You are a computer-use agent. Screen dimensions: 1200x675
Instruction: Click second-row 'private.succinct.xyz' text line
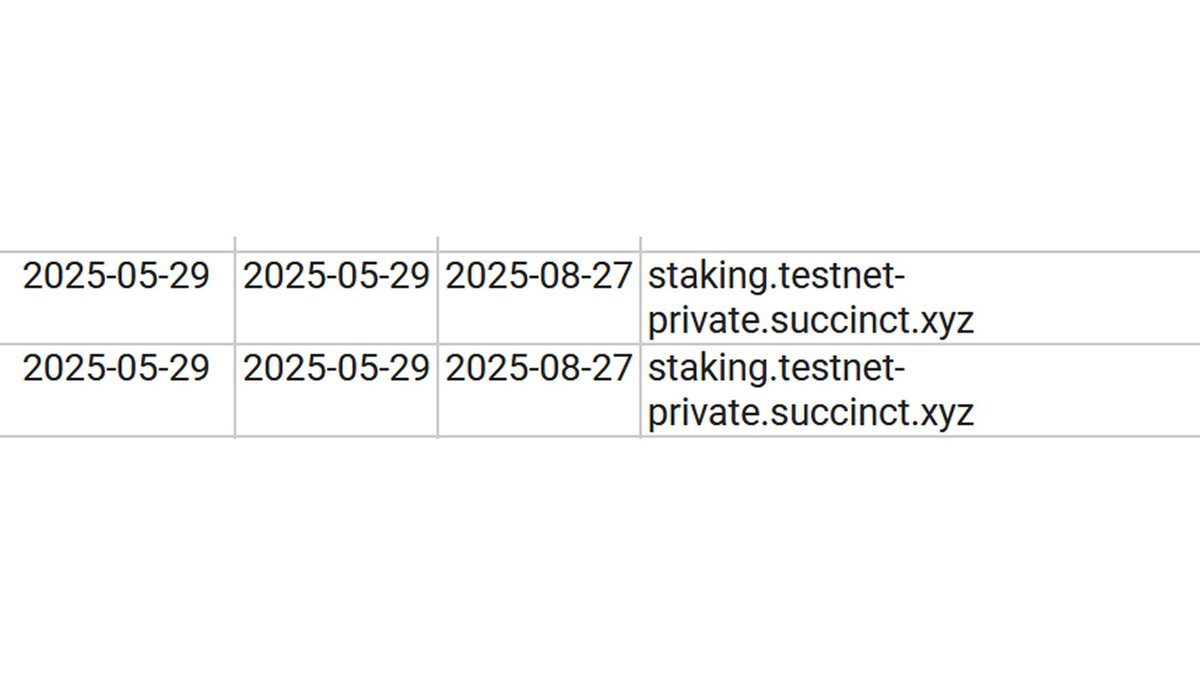coord(811,412)
